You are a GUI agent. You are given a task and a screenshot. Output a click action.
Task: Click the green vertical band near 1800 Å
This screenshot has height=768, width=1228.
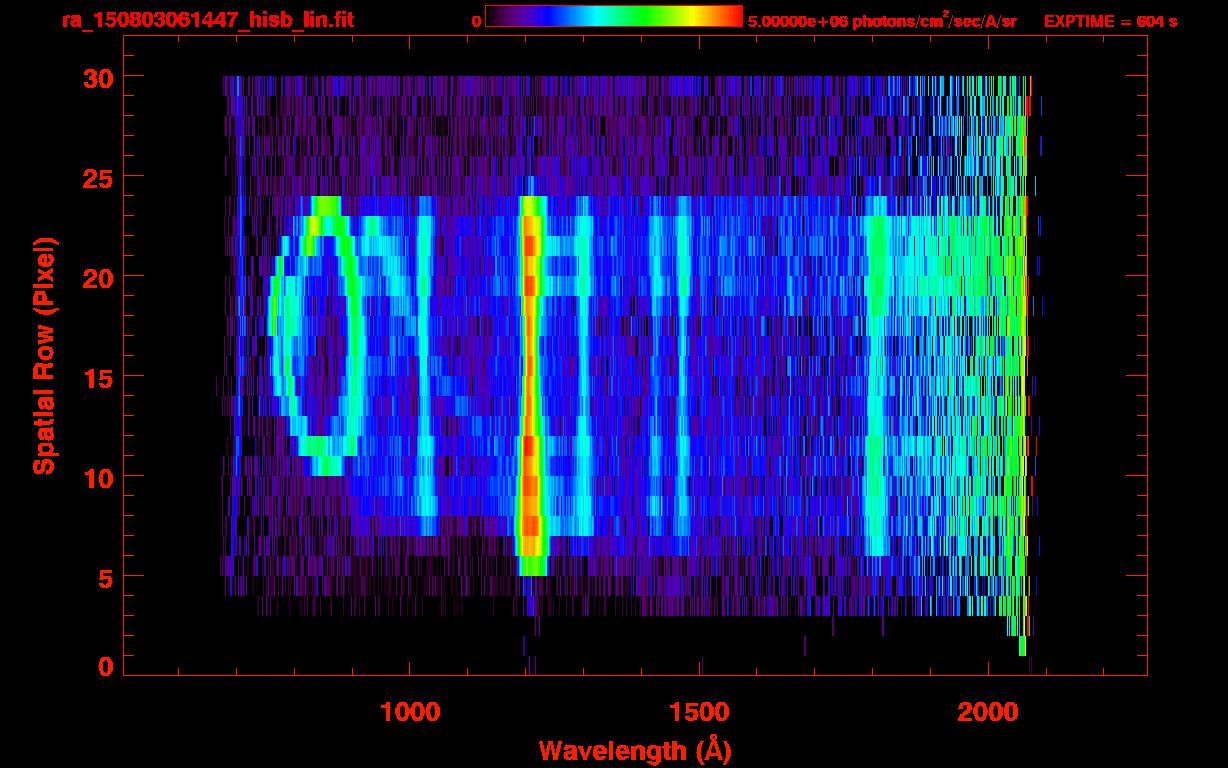click(x=876, y=375)
